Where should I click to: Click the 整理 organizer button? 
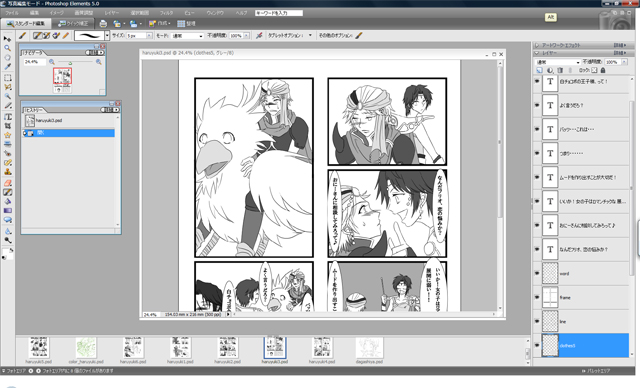point(186,24)
